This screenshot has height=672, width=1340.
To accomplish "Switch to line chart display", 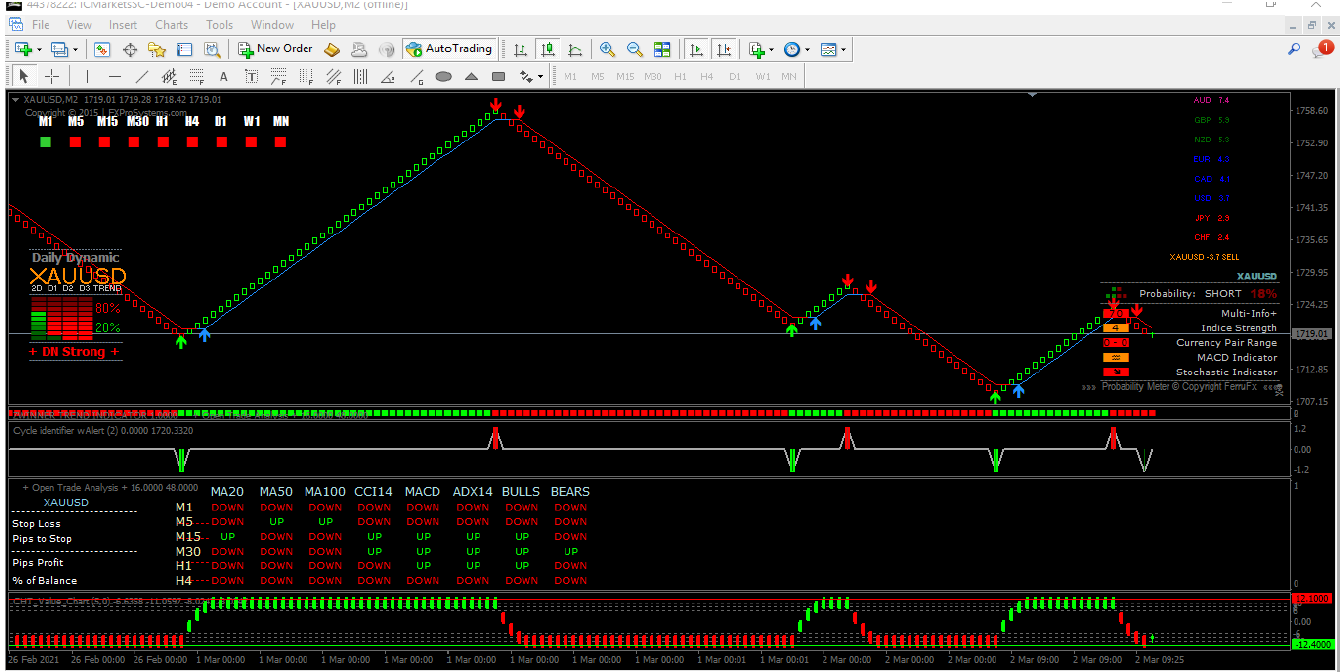I will [575, 49].
